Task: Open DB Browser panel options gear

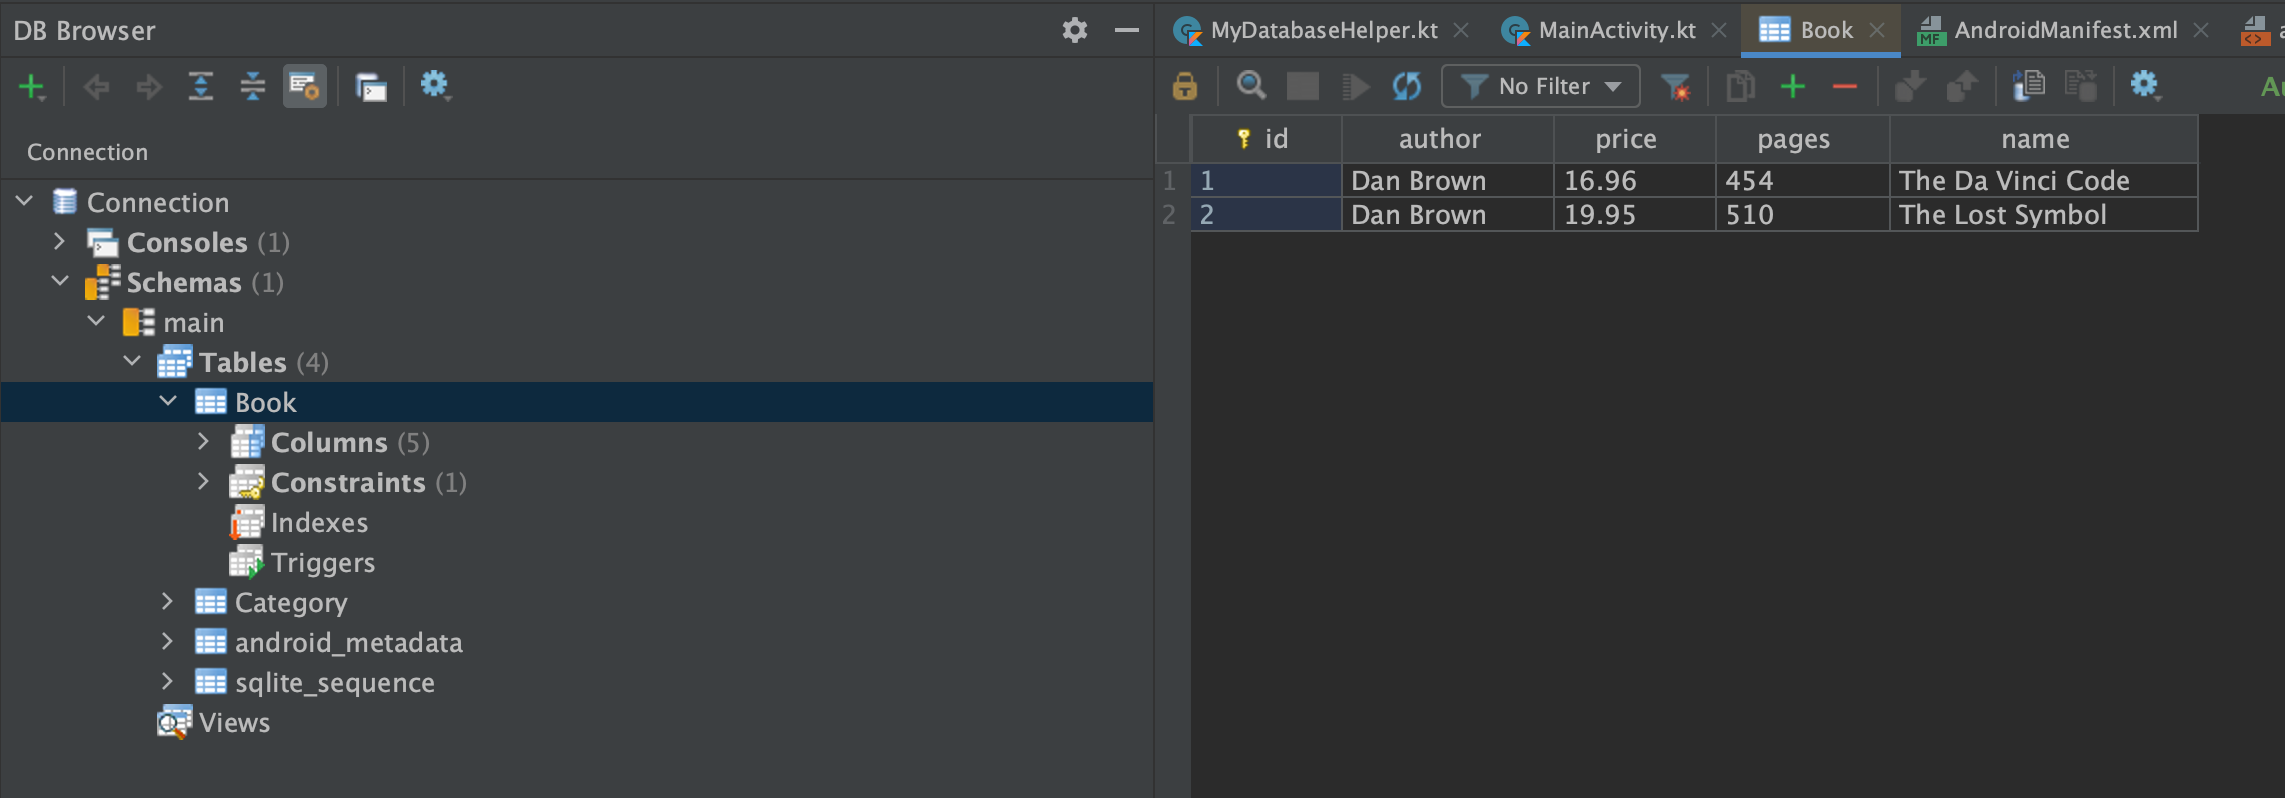Action: click(1075, 30)
